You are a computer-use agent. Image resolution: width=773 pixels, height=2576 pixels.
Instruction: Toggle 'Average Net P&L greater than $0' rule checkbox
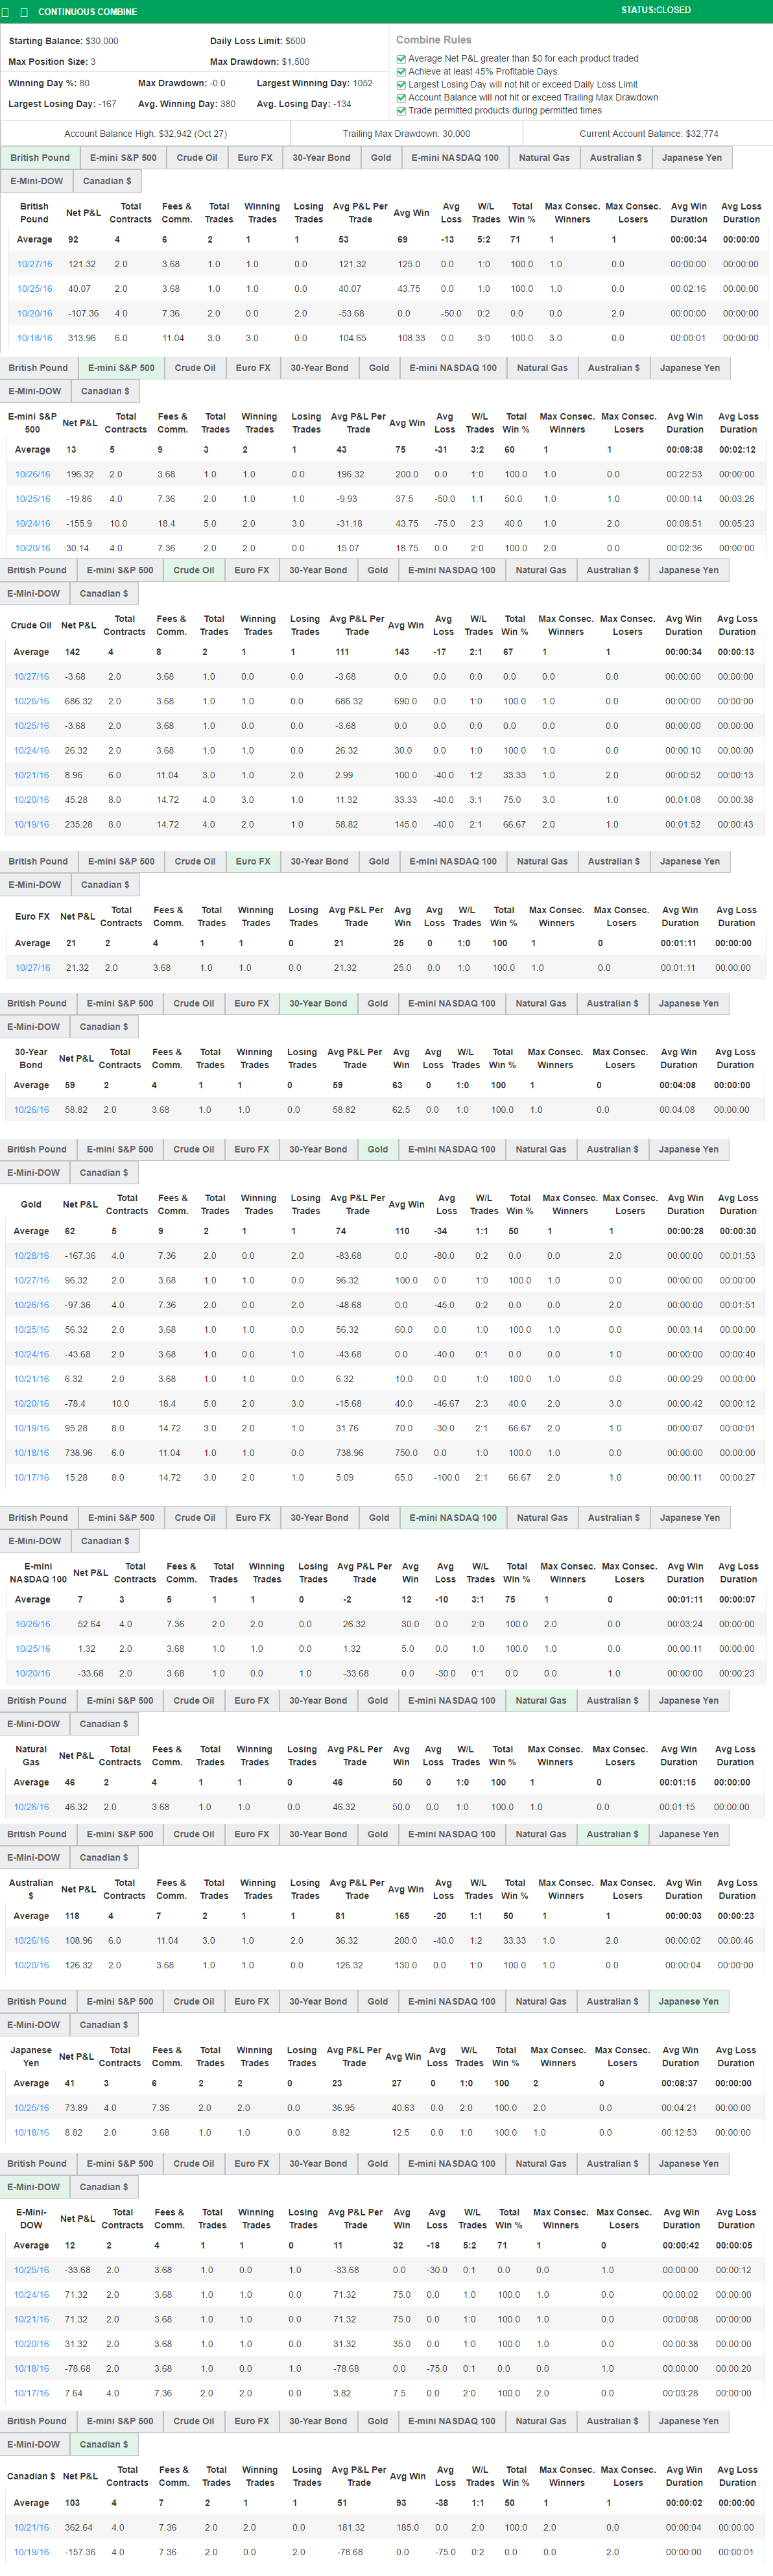point(401,59)
